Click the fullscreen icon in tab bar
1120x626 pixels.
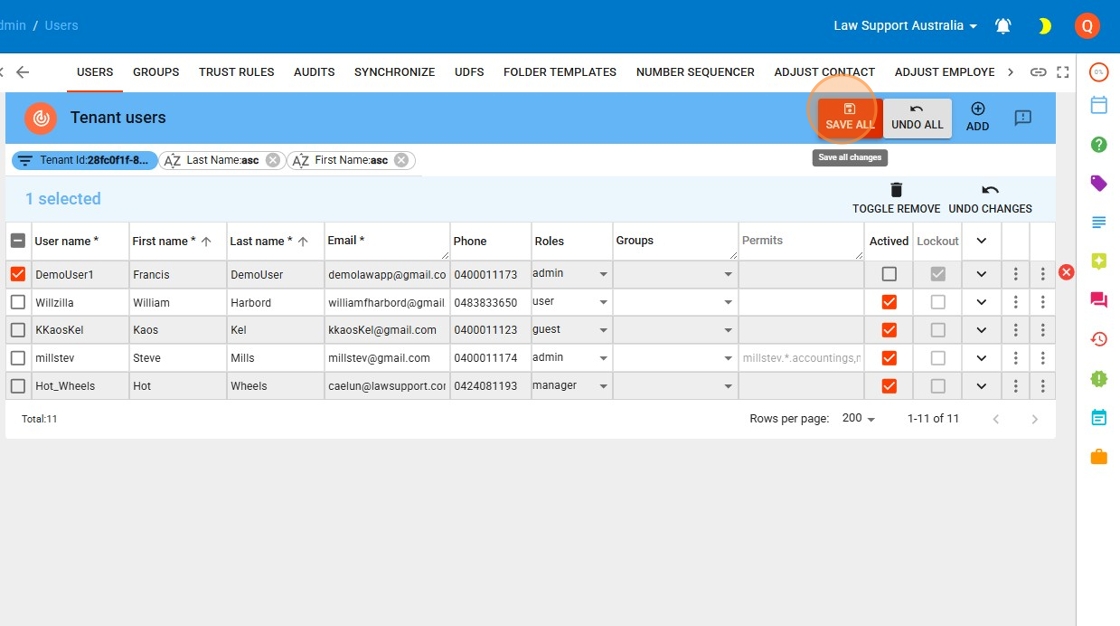click(x=1063, y=72)
